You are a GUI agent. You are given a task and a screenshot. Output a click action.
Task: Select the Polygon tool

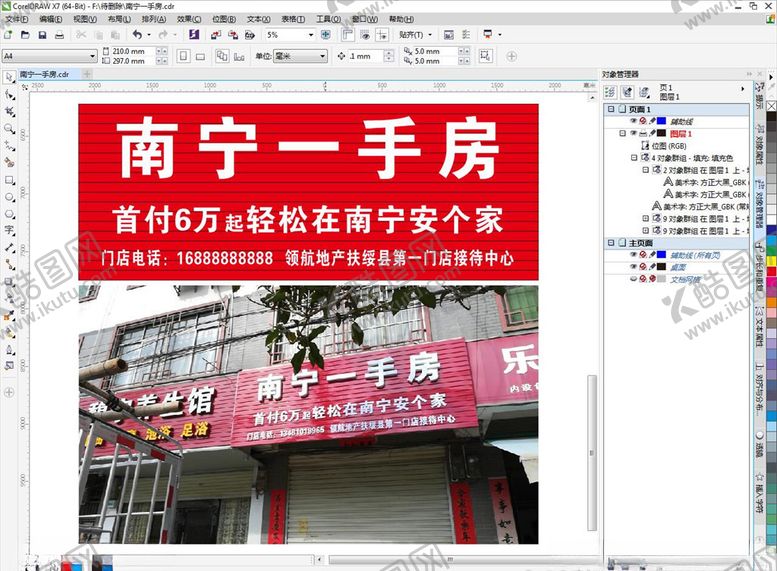pos(9,214)
